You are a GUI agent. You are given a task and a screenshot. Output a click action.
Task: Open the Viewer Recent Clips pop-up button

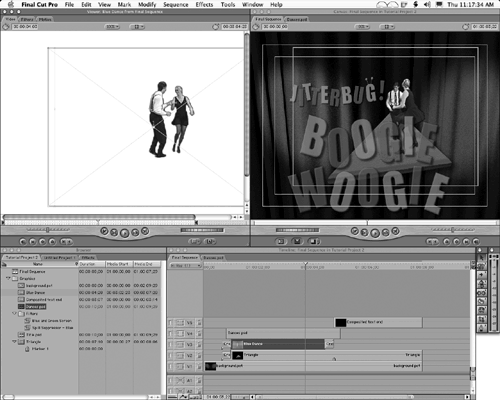pos(195,241)
